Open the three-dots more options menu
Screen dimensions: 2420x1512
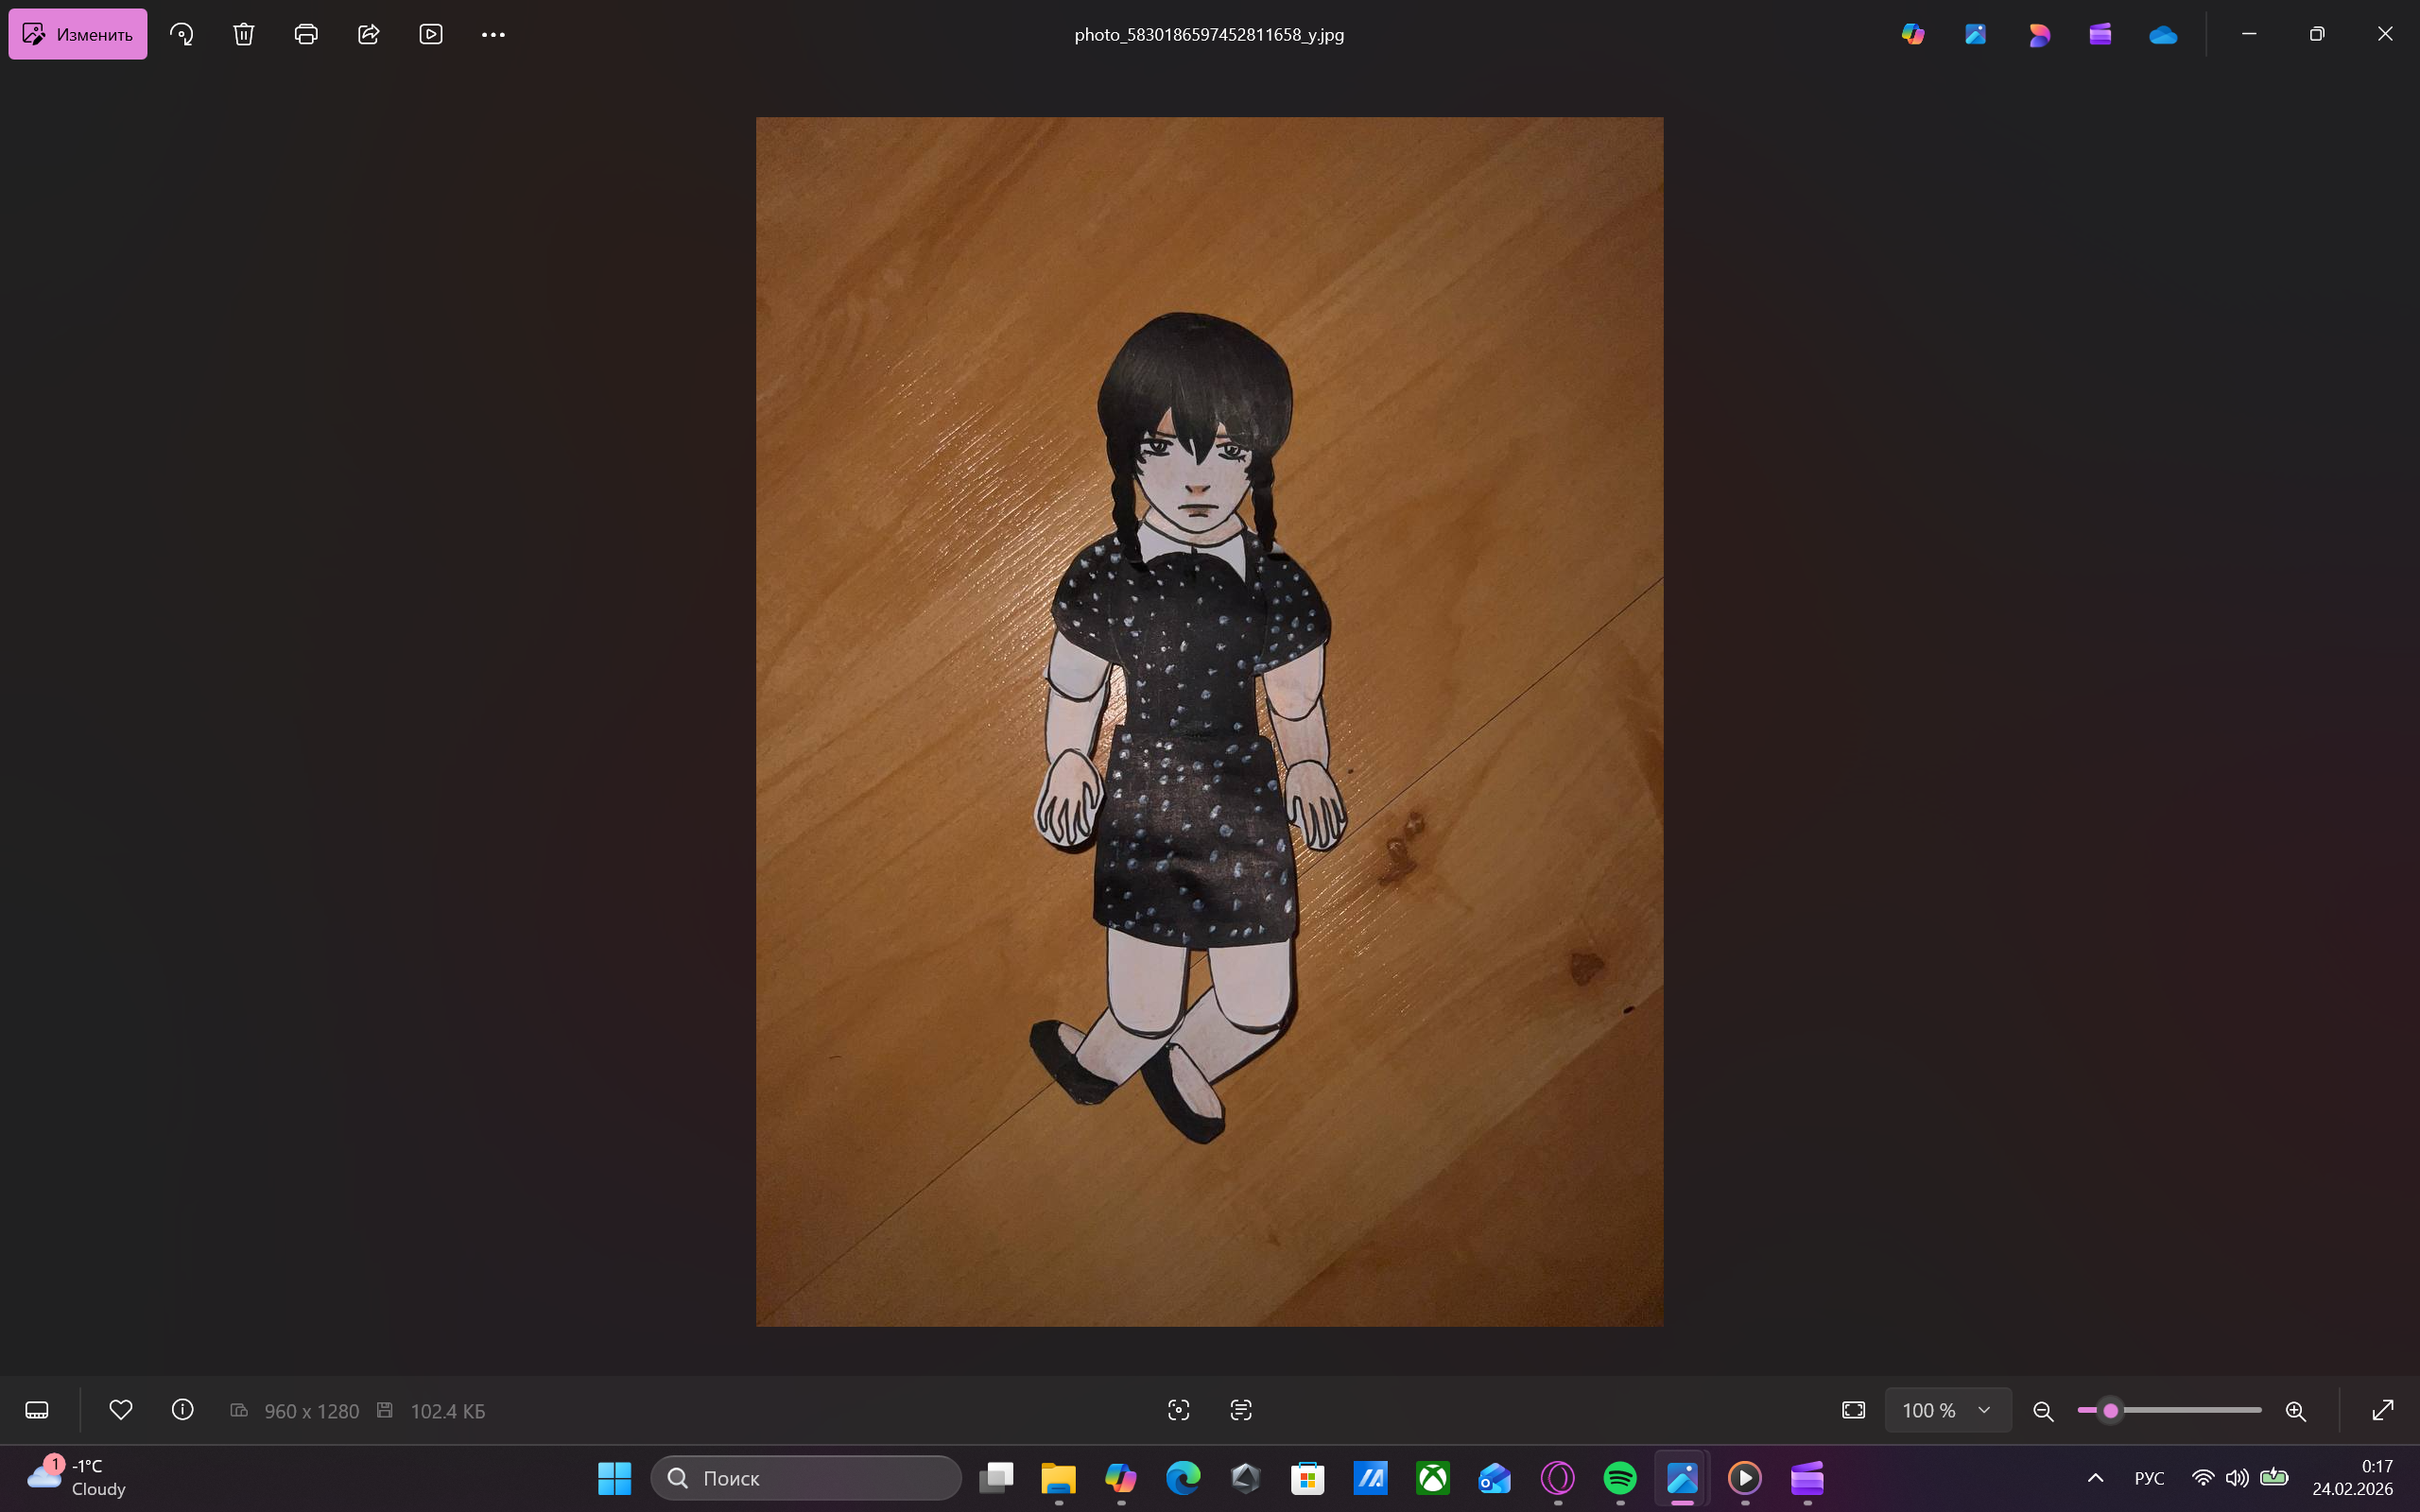coord(493,34)
